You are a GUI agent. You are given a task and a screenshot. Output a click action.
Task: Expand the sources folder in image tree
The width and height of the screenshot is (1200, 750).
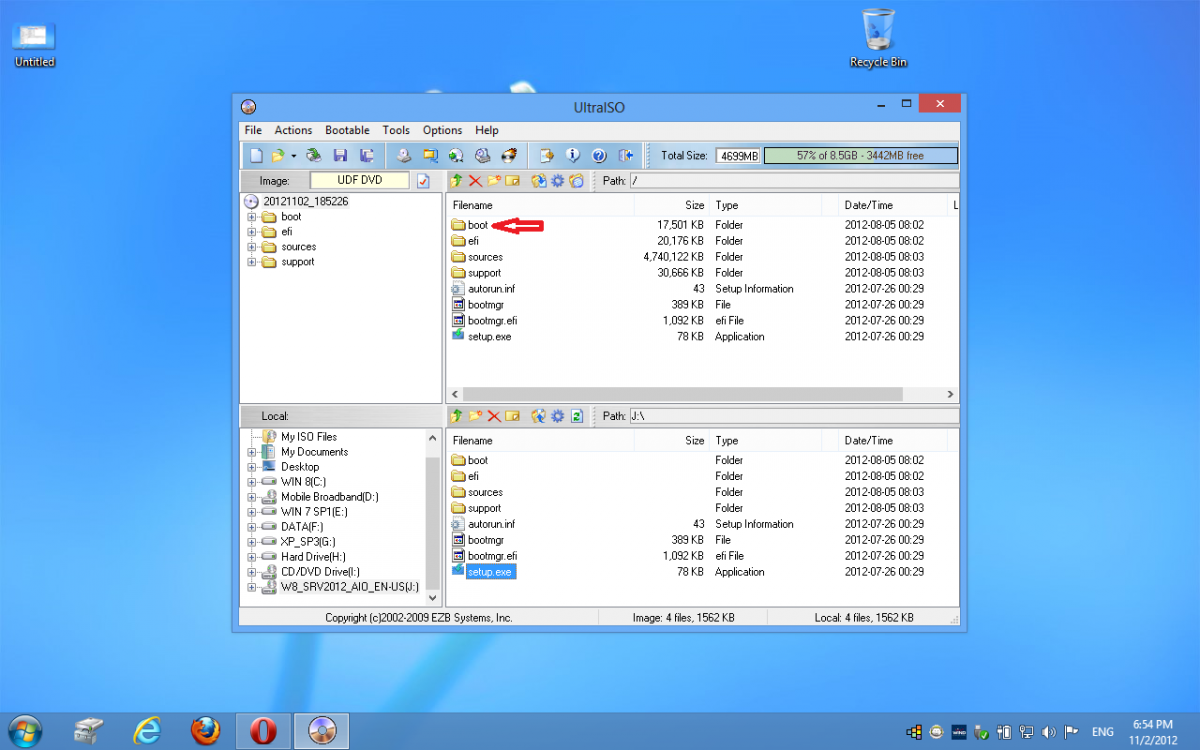tap(252, 247)
